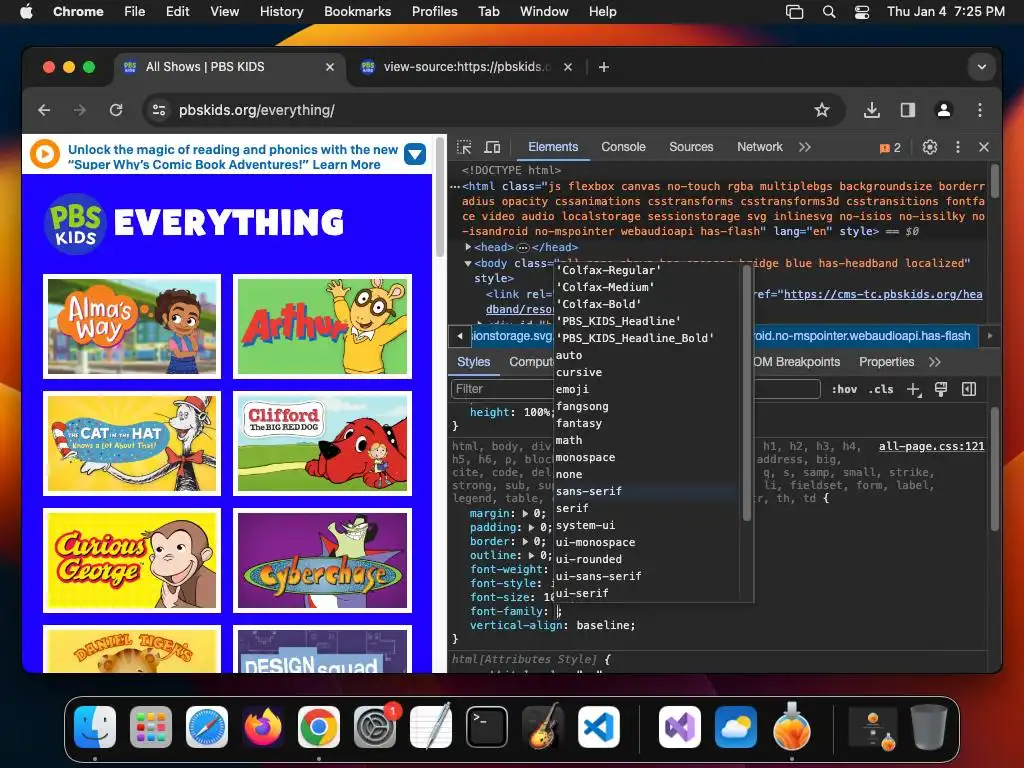The height and width of the screenshot is (768, 1024).
Task: Expand the padding shorthand property
Action: 531,527
